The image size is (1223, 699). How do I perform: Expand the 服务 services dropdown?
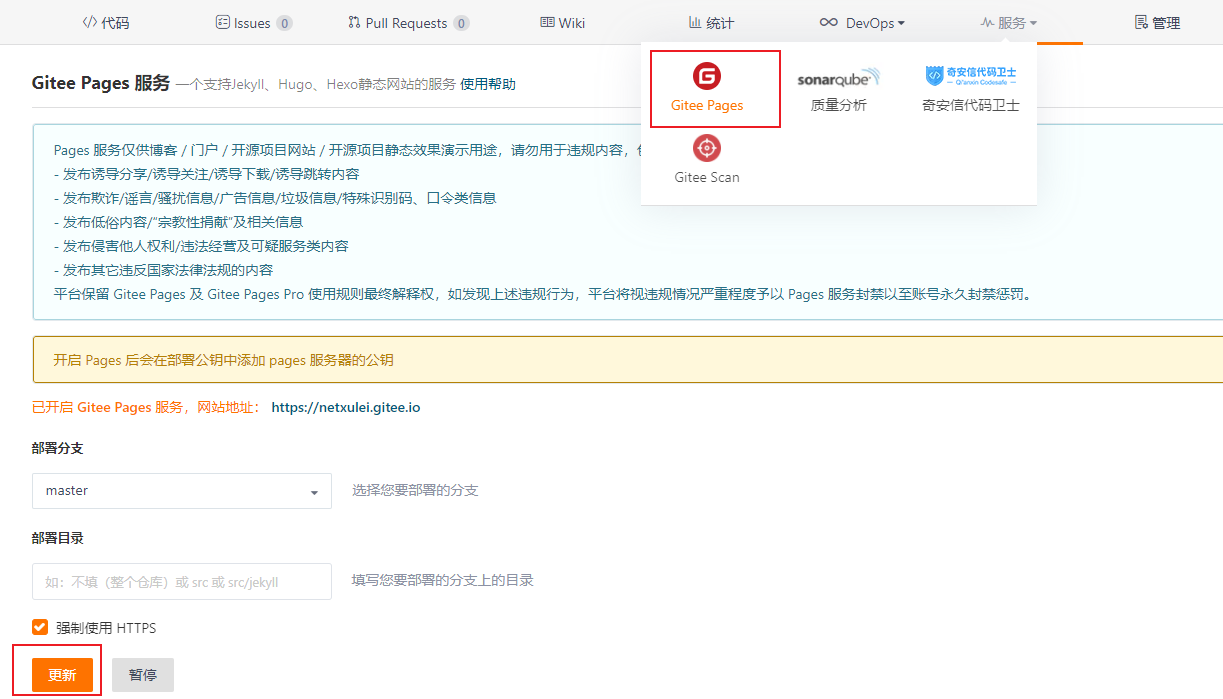click(x=1008, y=23)
